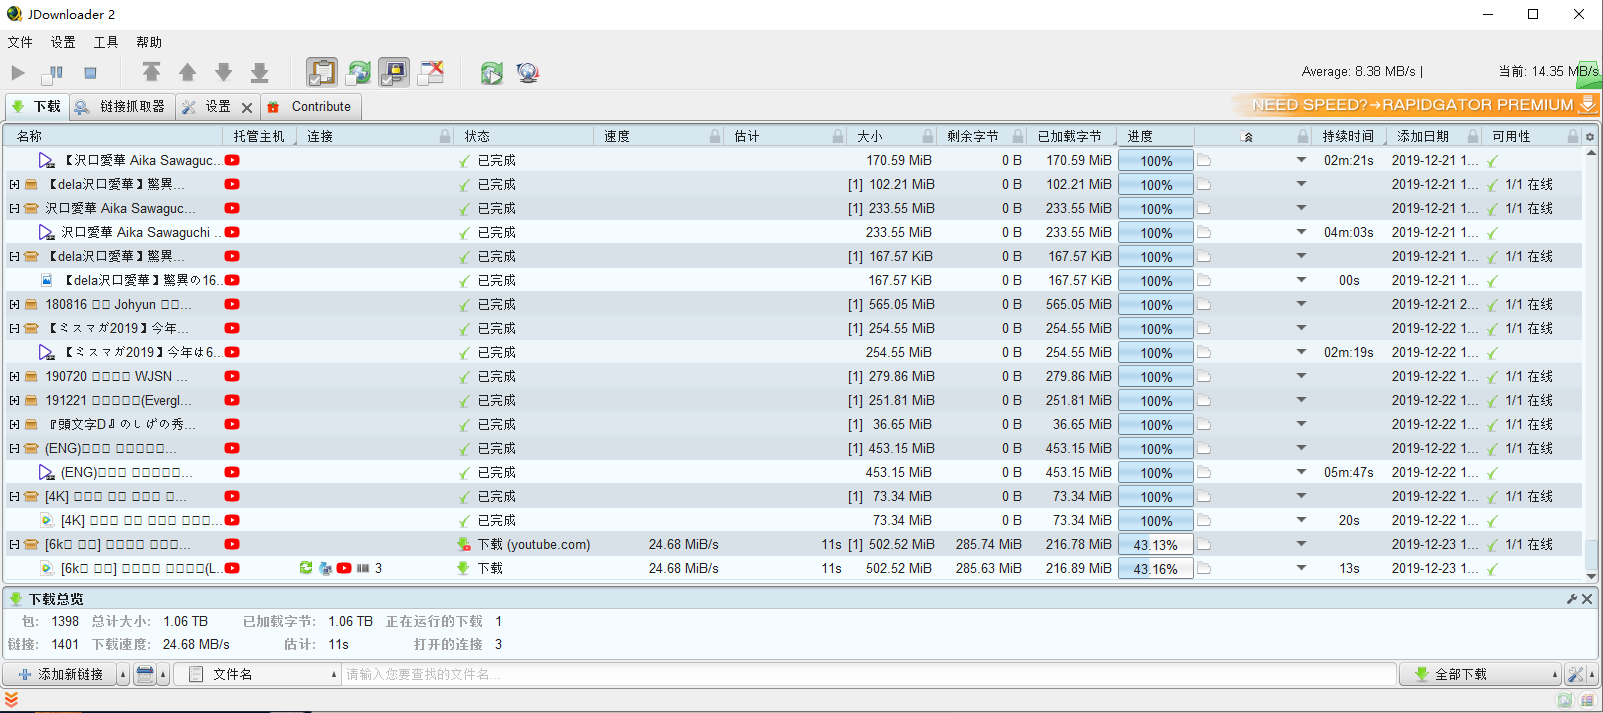Click the 43.13% progress bar
This screenshot has width=1603, height=713.
pyautogui.click(x=1155, y=545)
